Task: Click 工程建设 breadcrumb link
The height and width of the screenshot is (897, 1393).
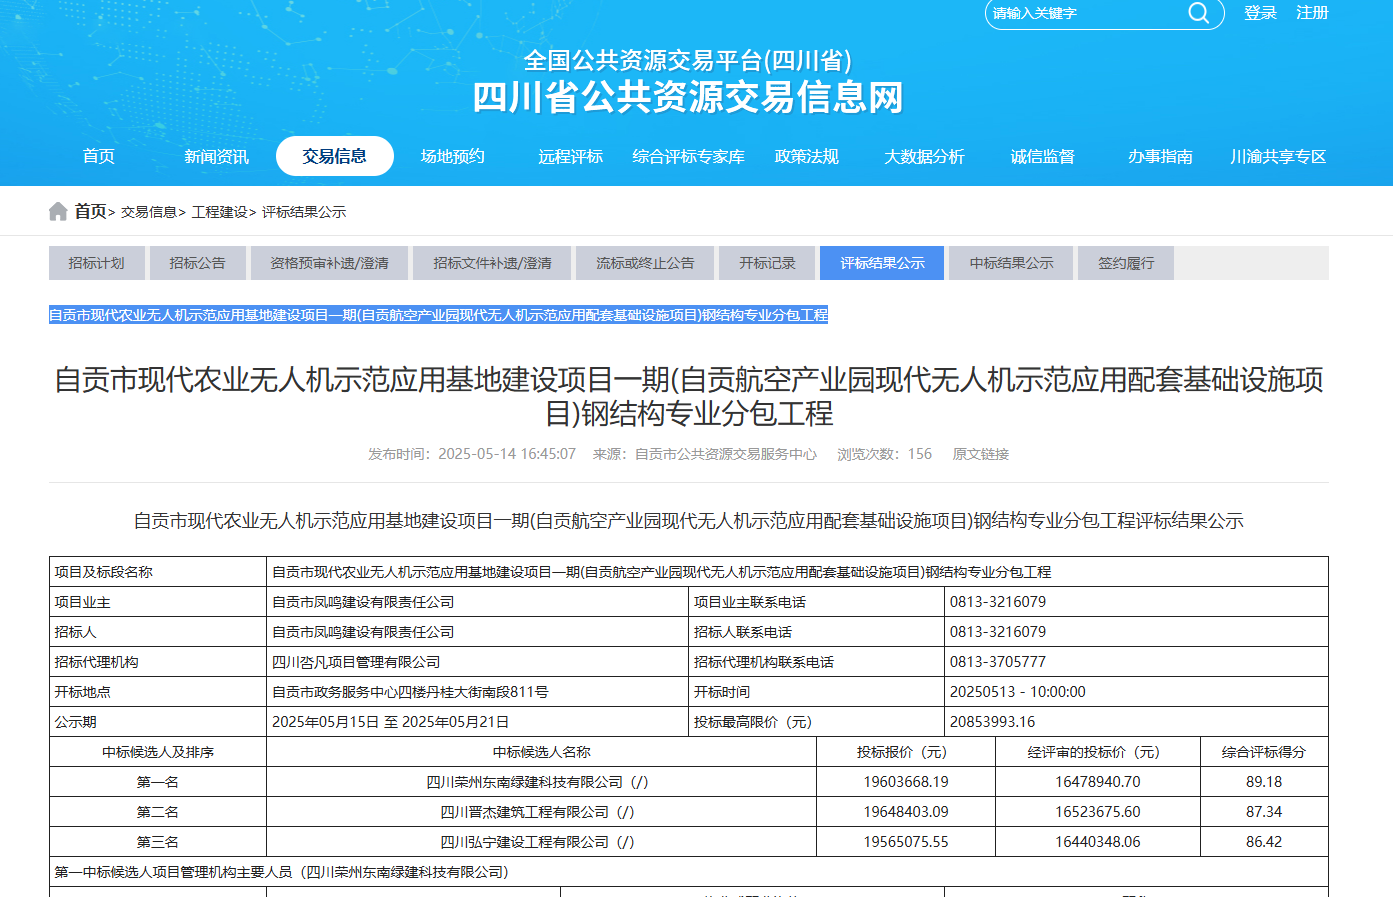Action: [x=219, y=212]
